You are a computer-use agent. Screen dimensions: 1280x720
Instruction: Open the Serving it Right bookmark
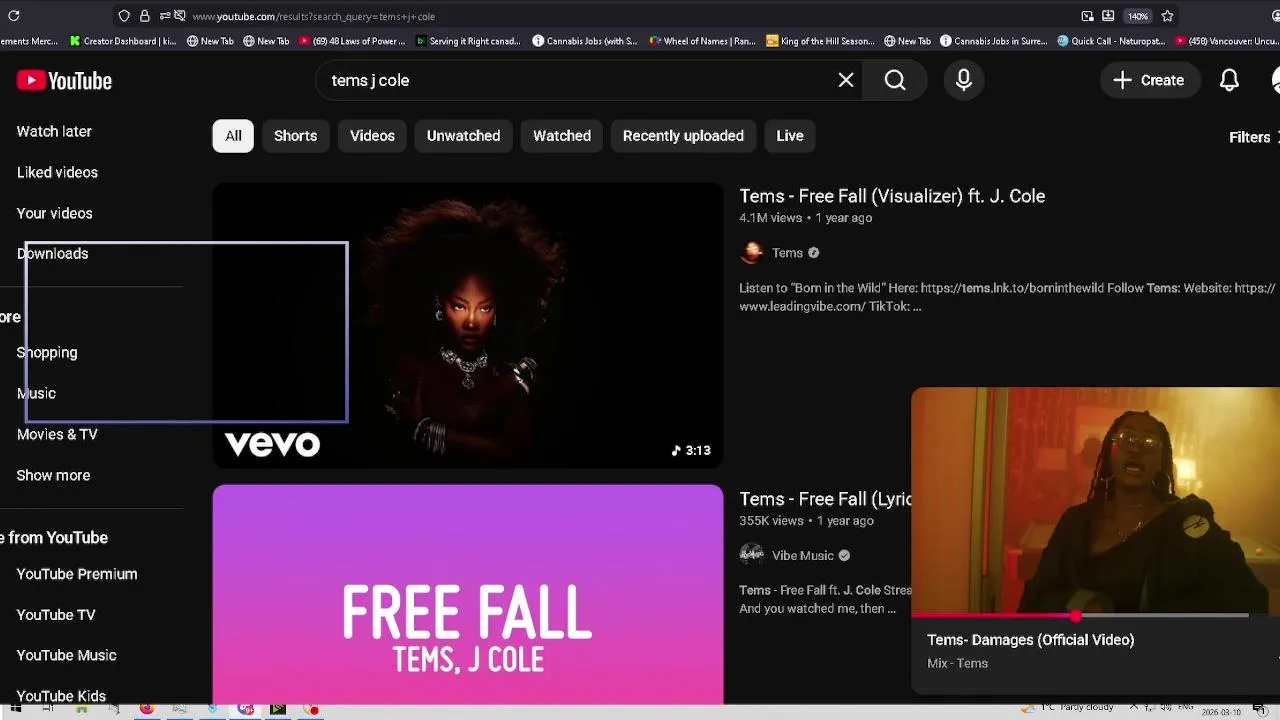pyautogui.click(x=468, y=41)
